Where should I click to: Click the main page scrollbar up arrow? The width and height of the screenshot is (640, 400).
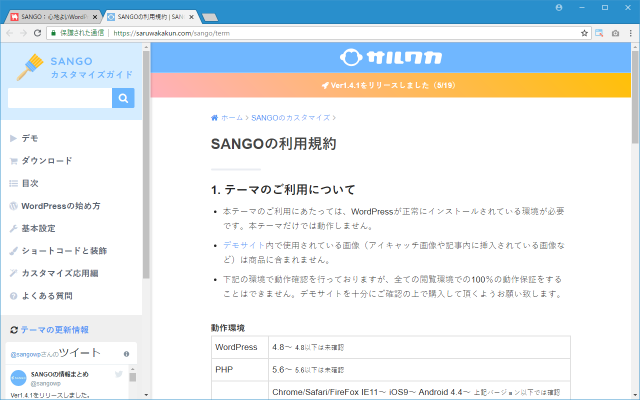(x=635, y=47)
